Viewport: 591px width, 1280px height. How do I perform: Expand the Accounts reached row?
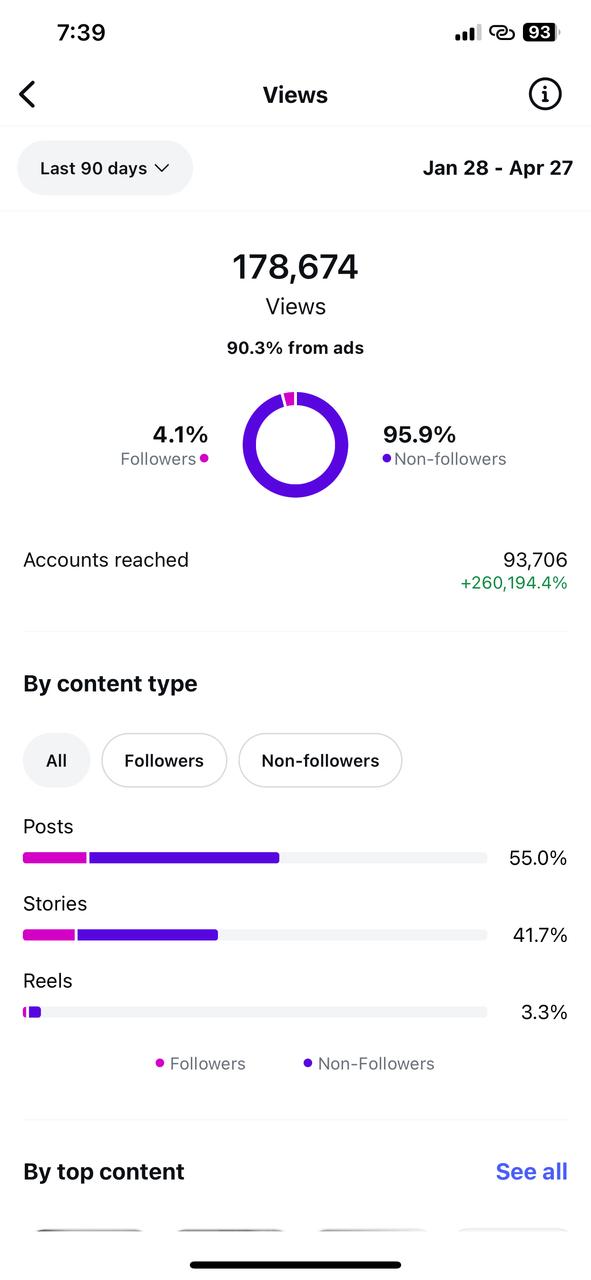click(296, 570)
